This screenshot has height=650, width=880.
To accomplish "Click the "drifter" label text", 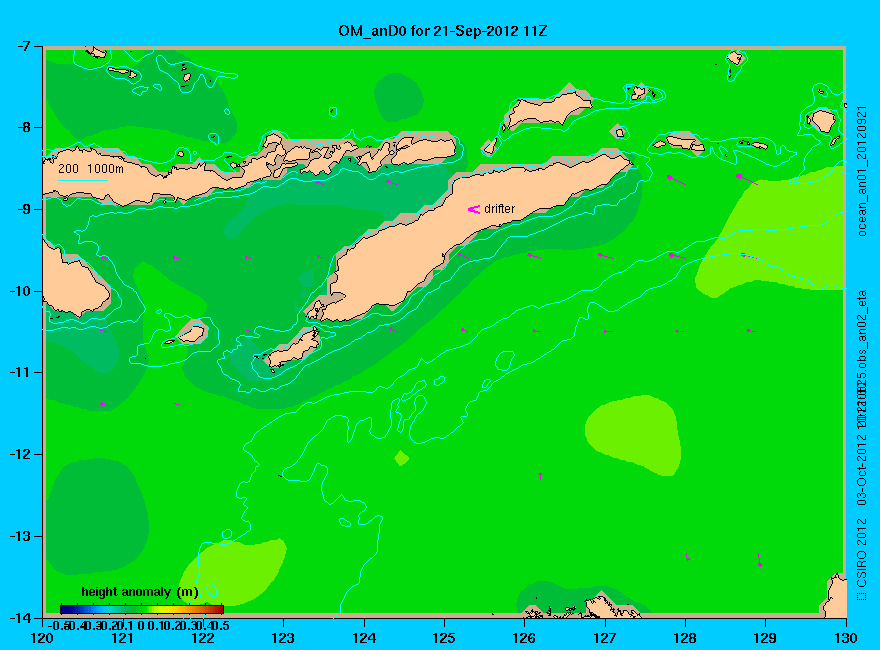I will click(499, 209).
